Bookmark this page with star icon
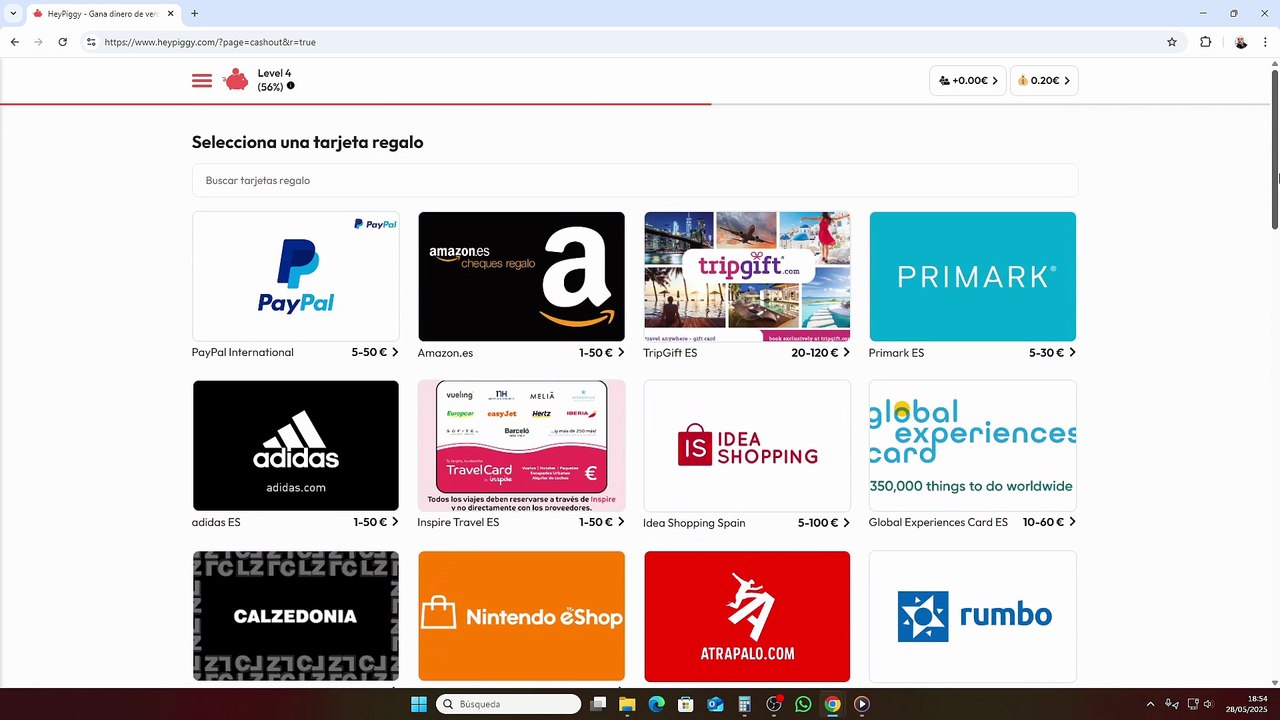 (x=1172, y=42)
